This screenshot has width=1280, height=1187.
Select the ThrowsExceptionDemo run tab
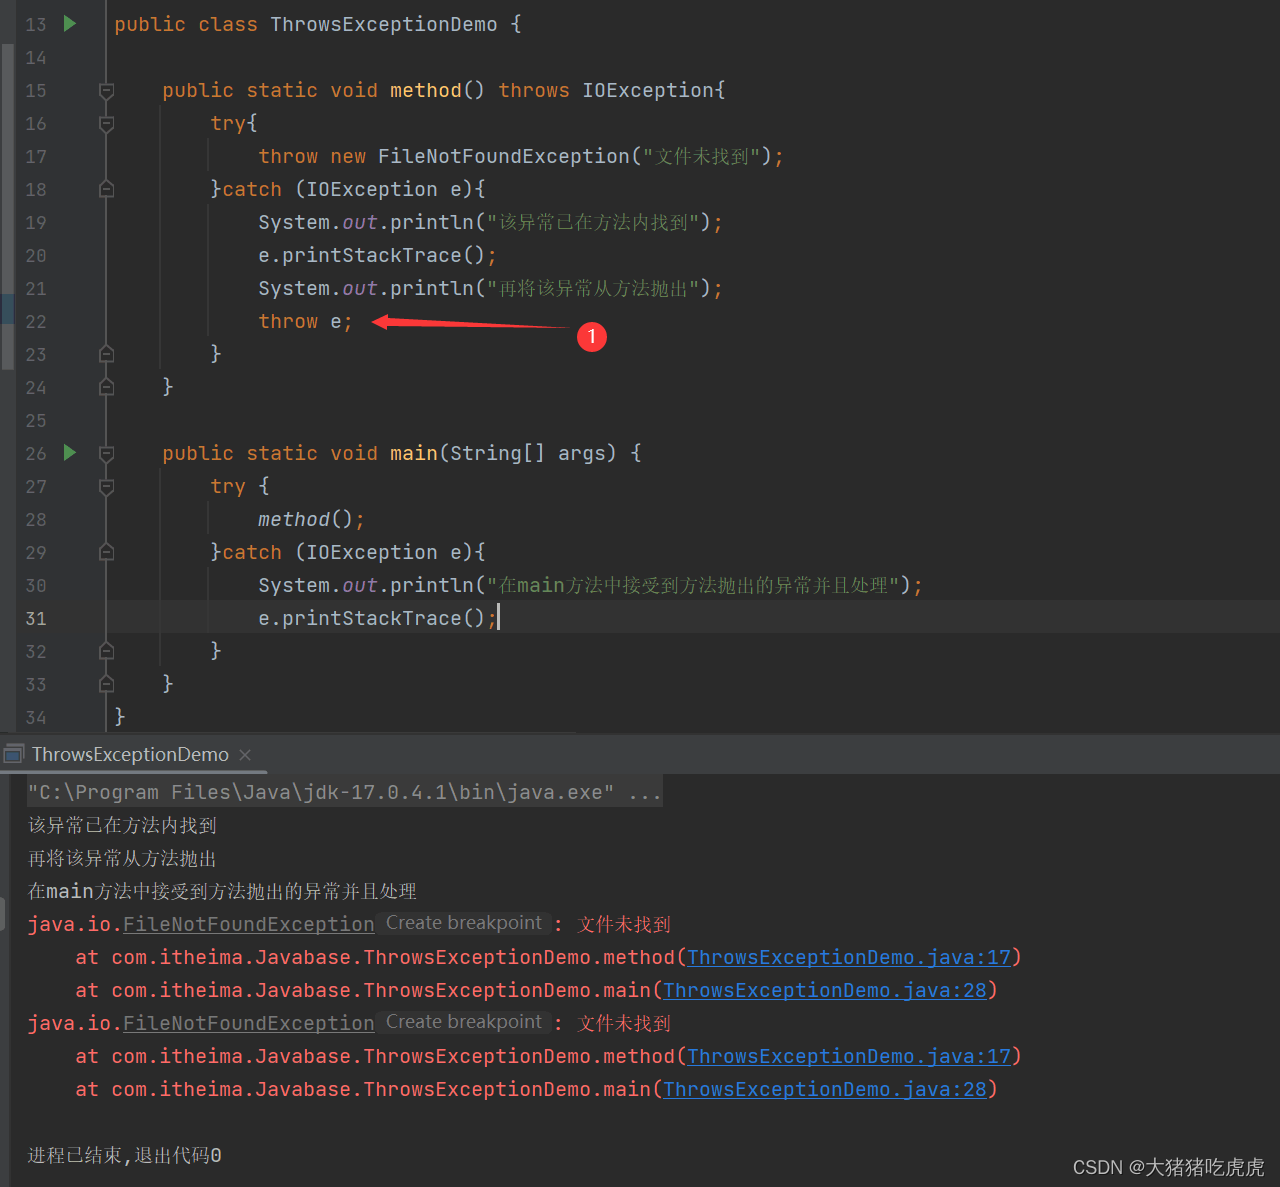(x=130, y=754)
